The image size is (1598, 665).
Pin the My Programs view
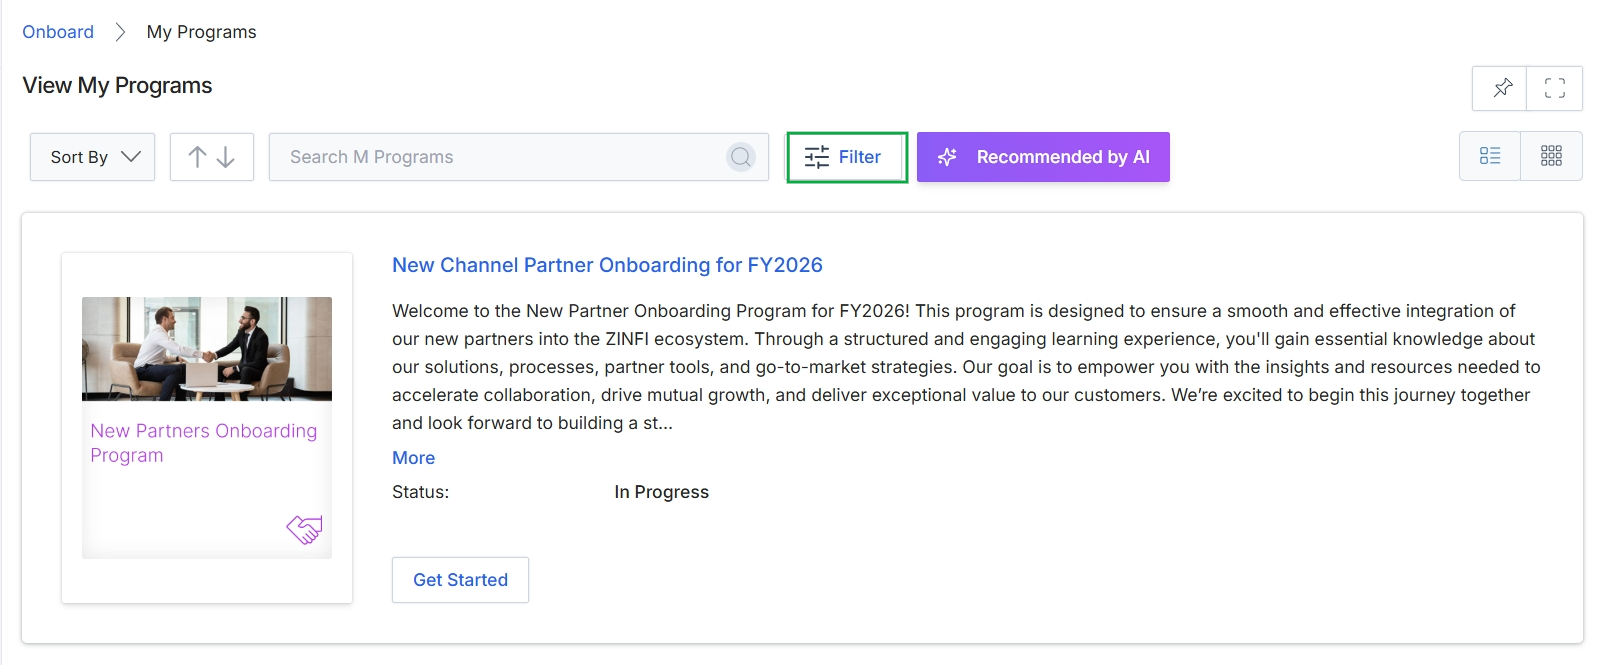tap(1501, 88)
